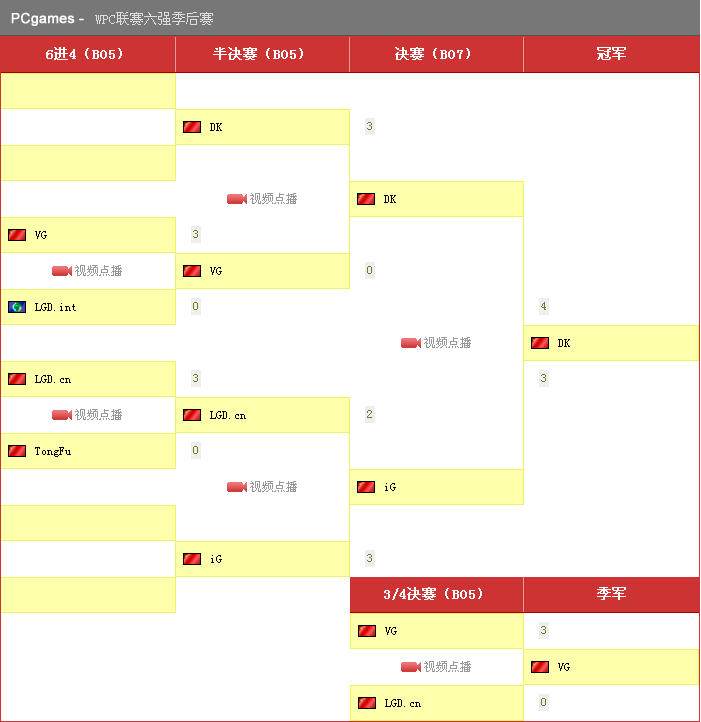
Task: Click the flag next to champion DK
Action: 540,343
